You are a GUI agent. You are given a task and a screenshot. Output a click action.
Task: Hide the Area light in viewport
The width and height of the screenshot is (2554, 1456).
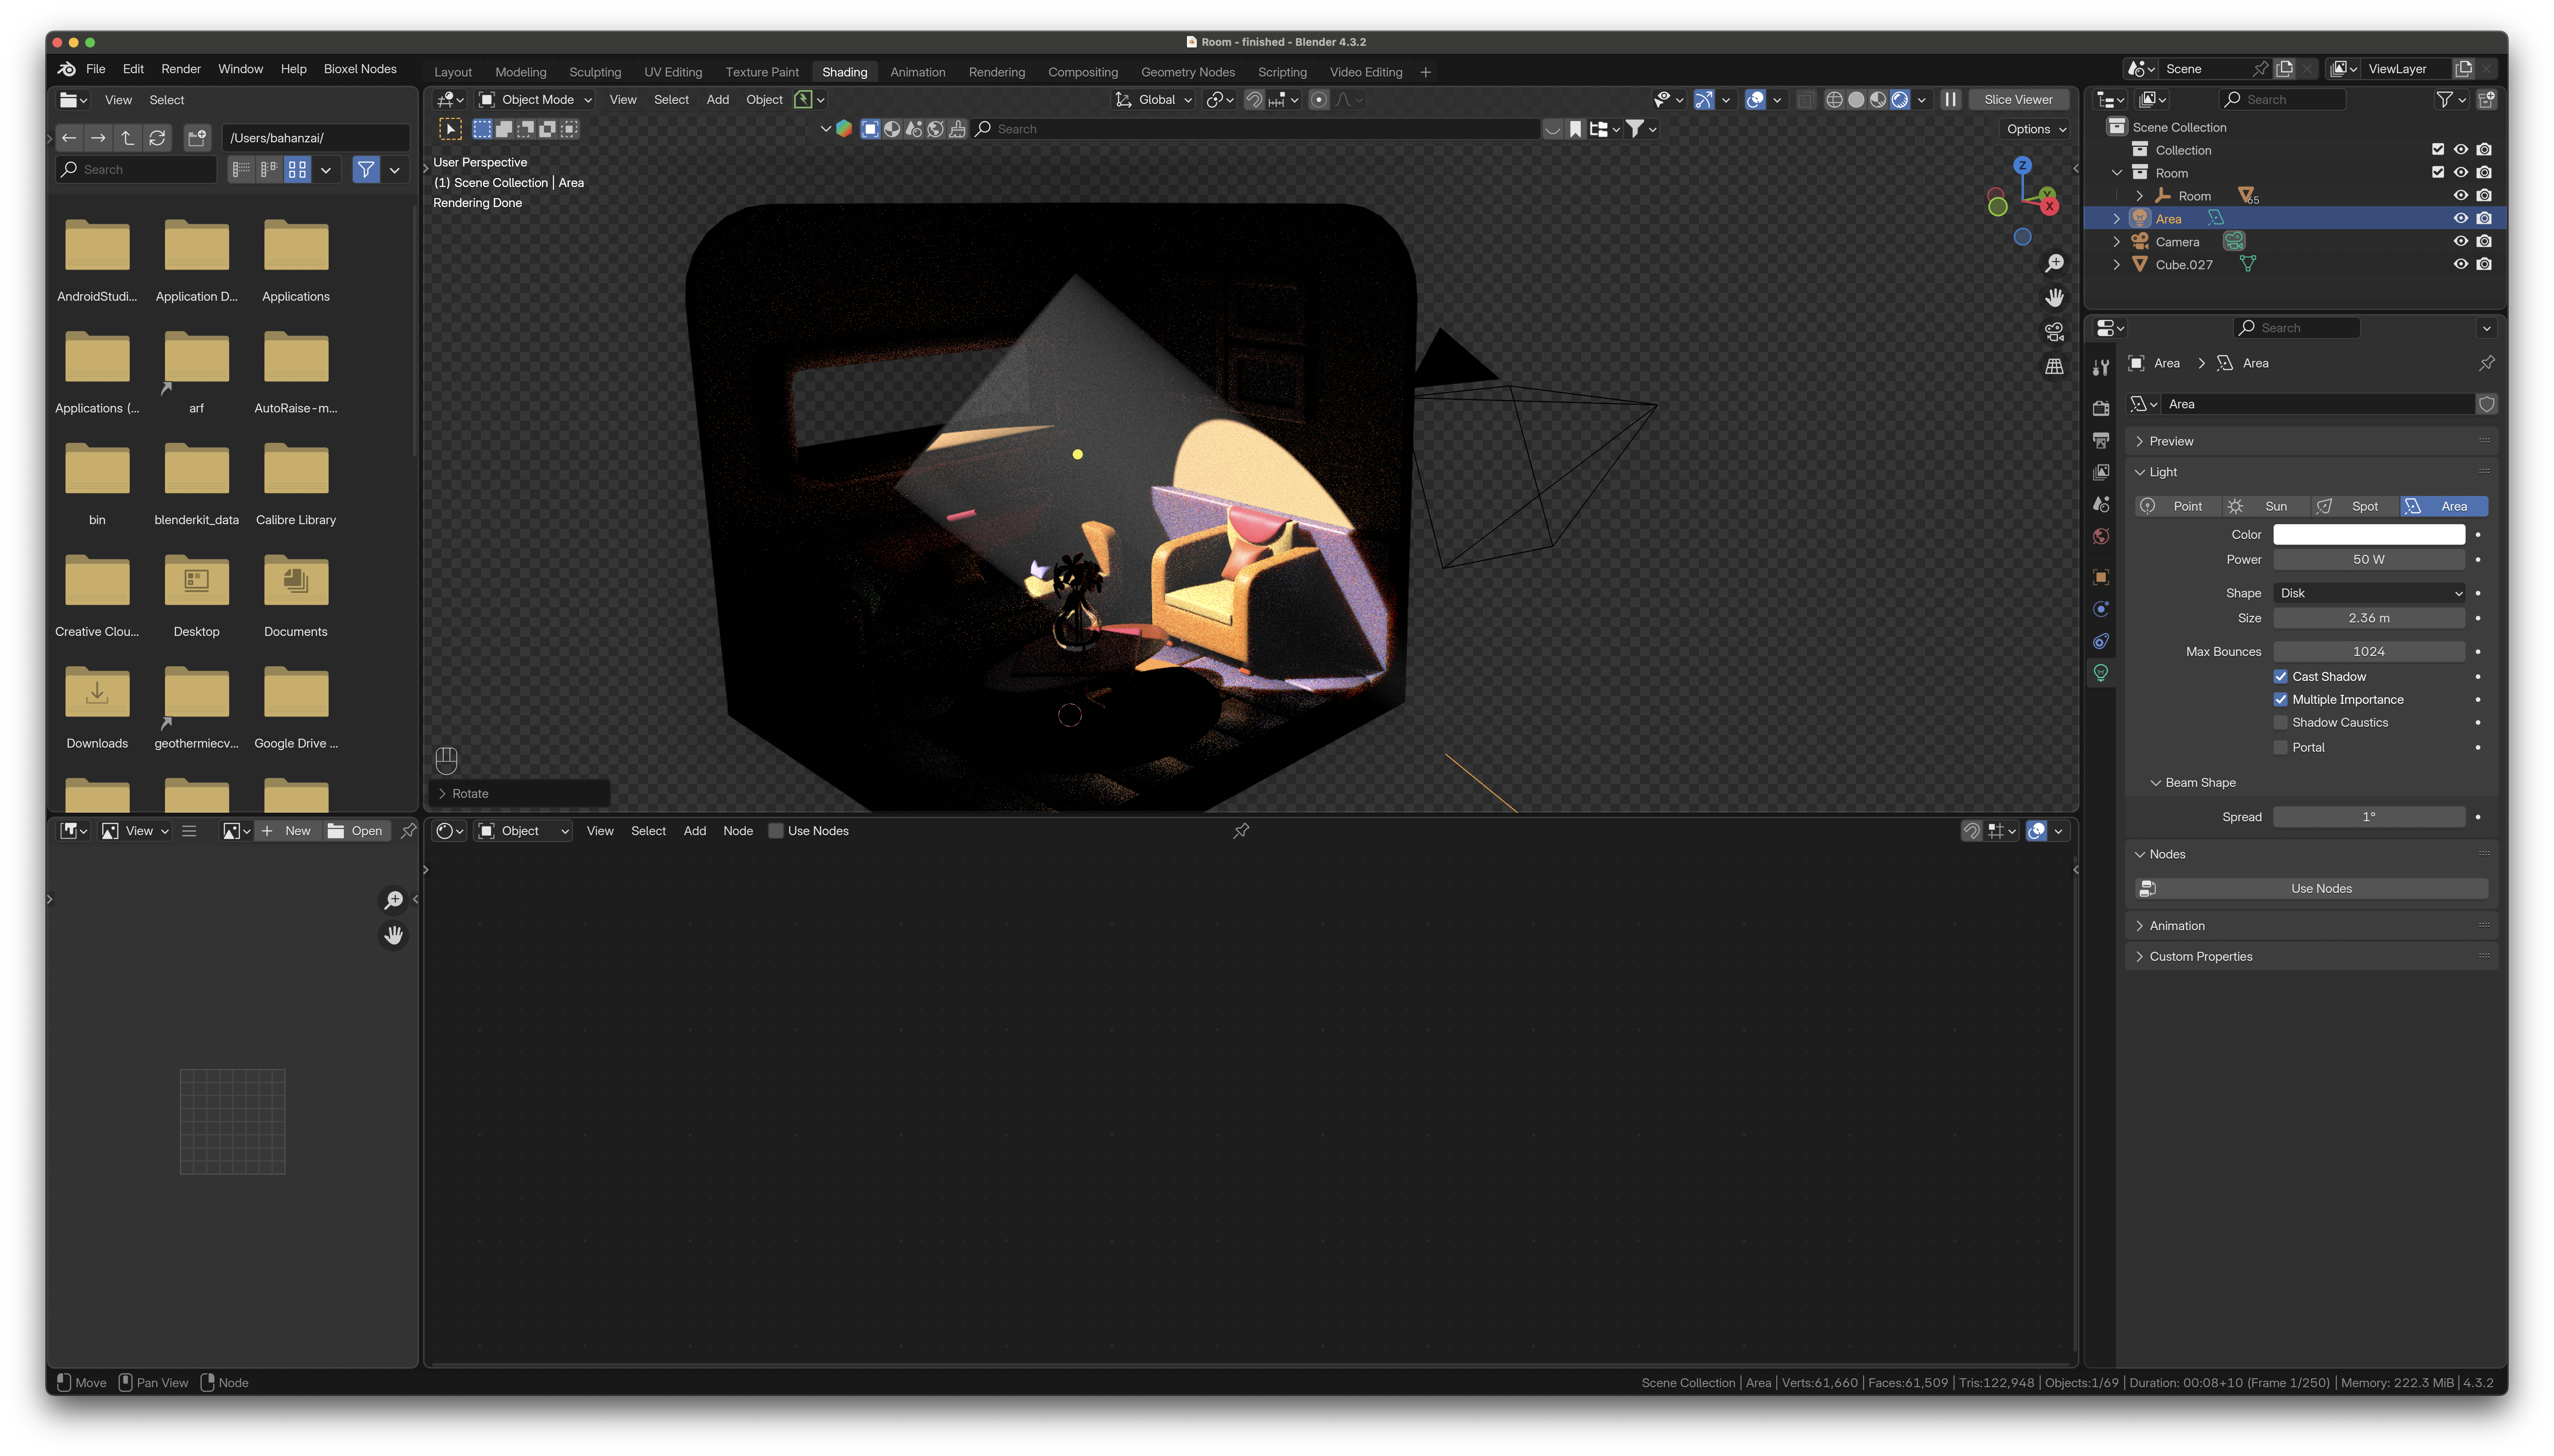pyautogui.click(x=2461, y=218)
